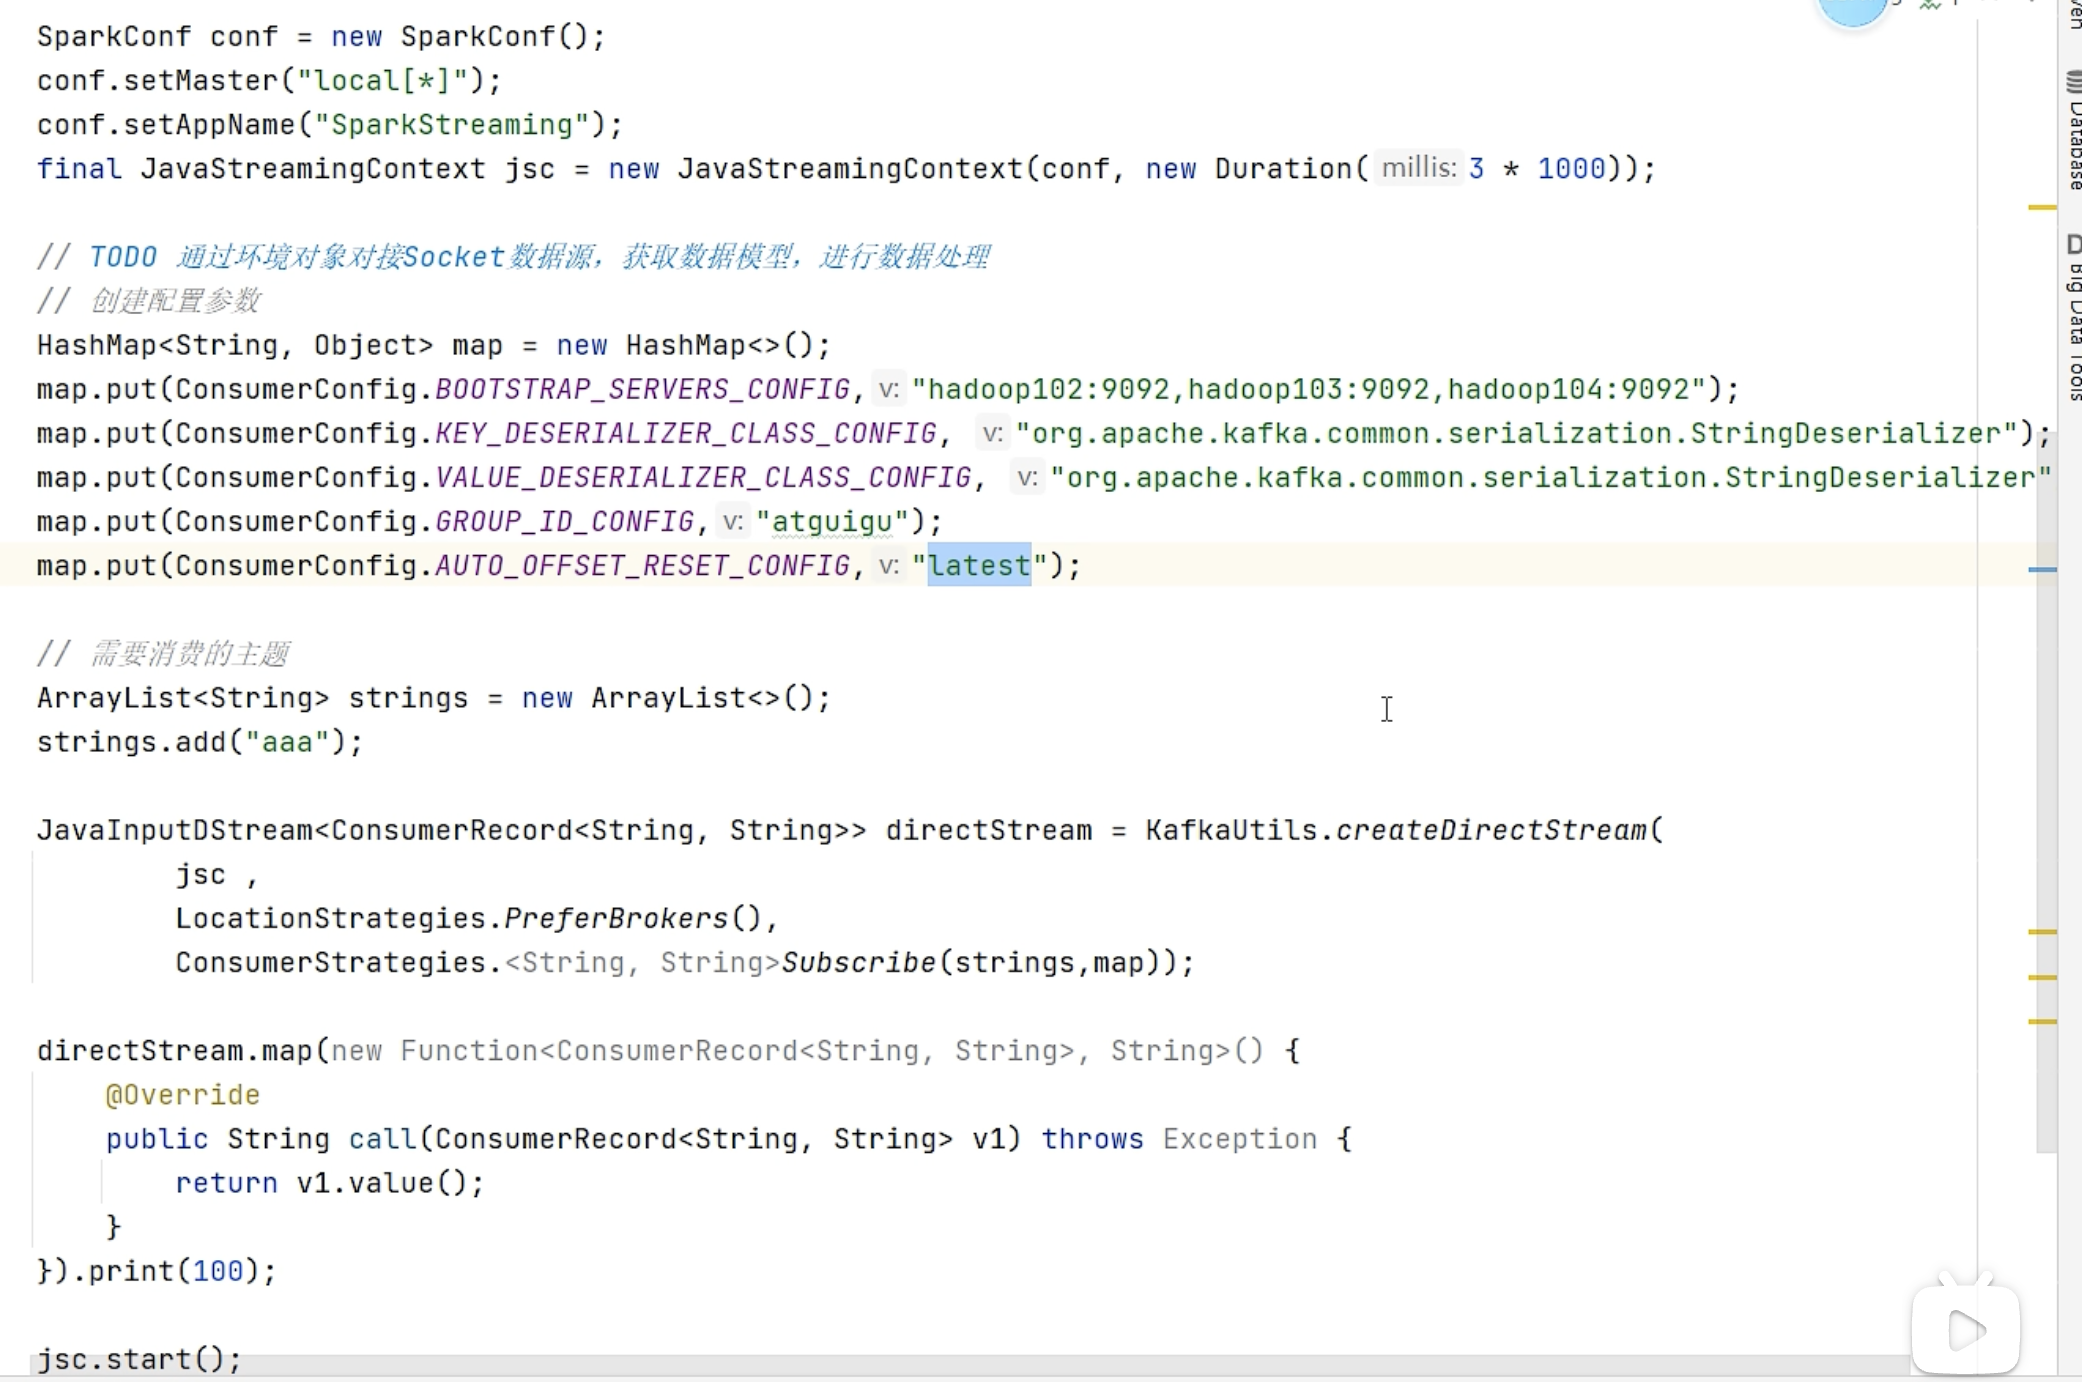Click blue caret-line marker in error stripe

(2041, 570)
